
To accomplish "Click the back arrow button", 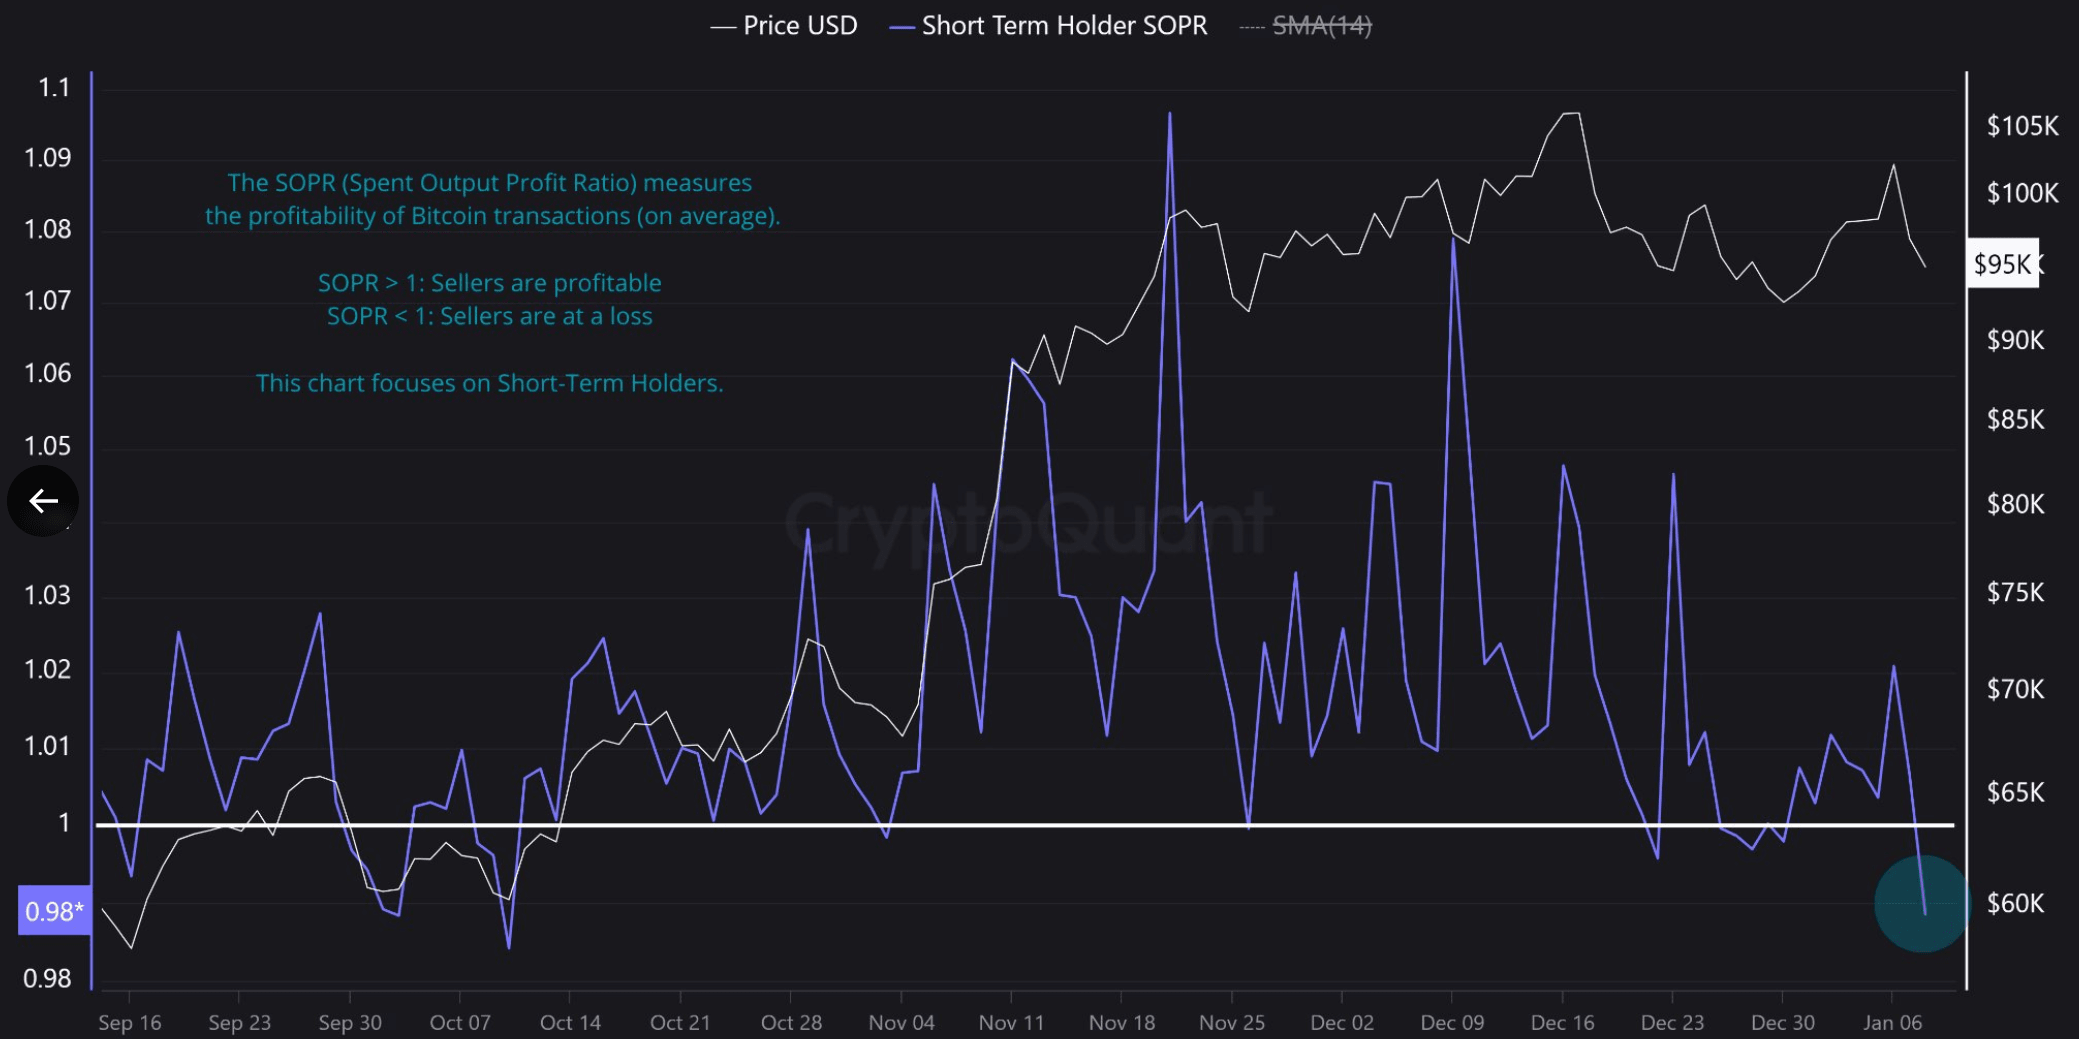I will (x=43, y=500).
